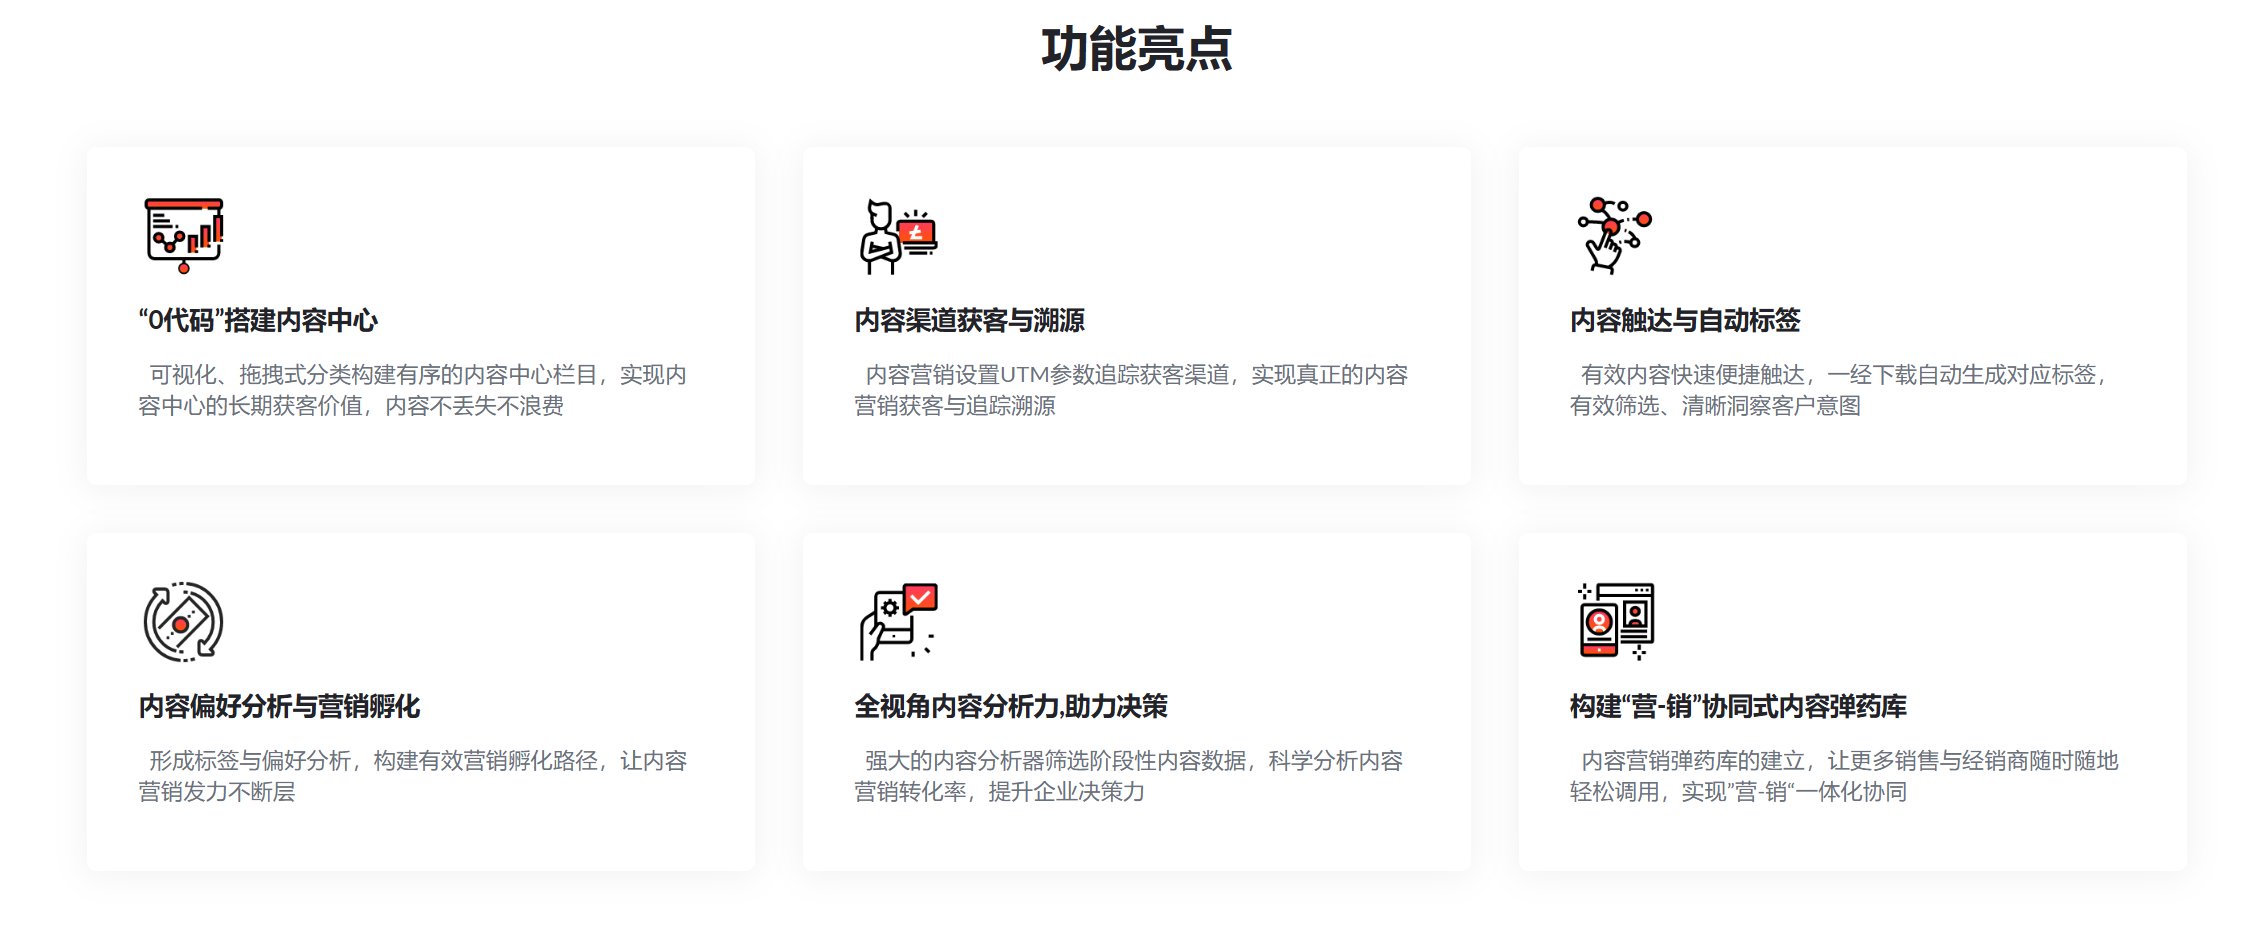
Task: Click the description starting 强大的内容分析器
Action: coord(1129,776)
